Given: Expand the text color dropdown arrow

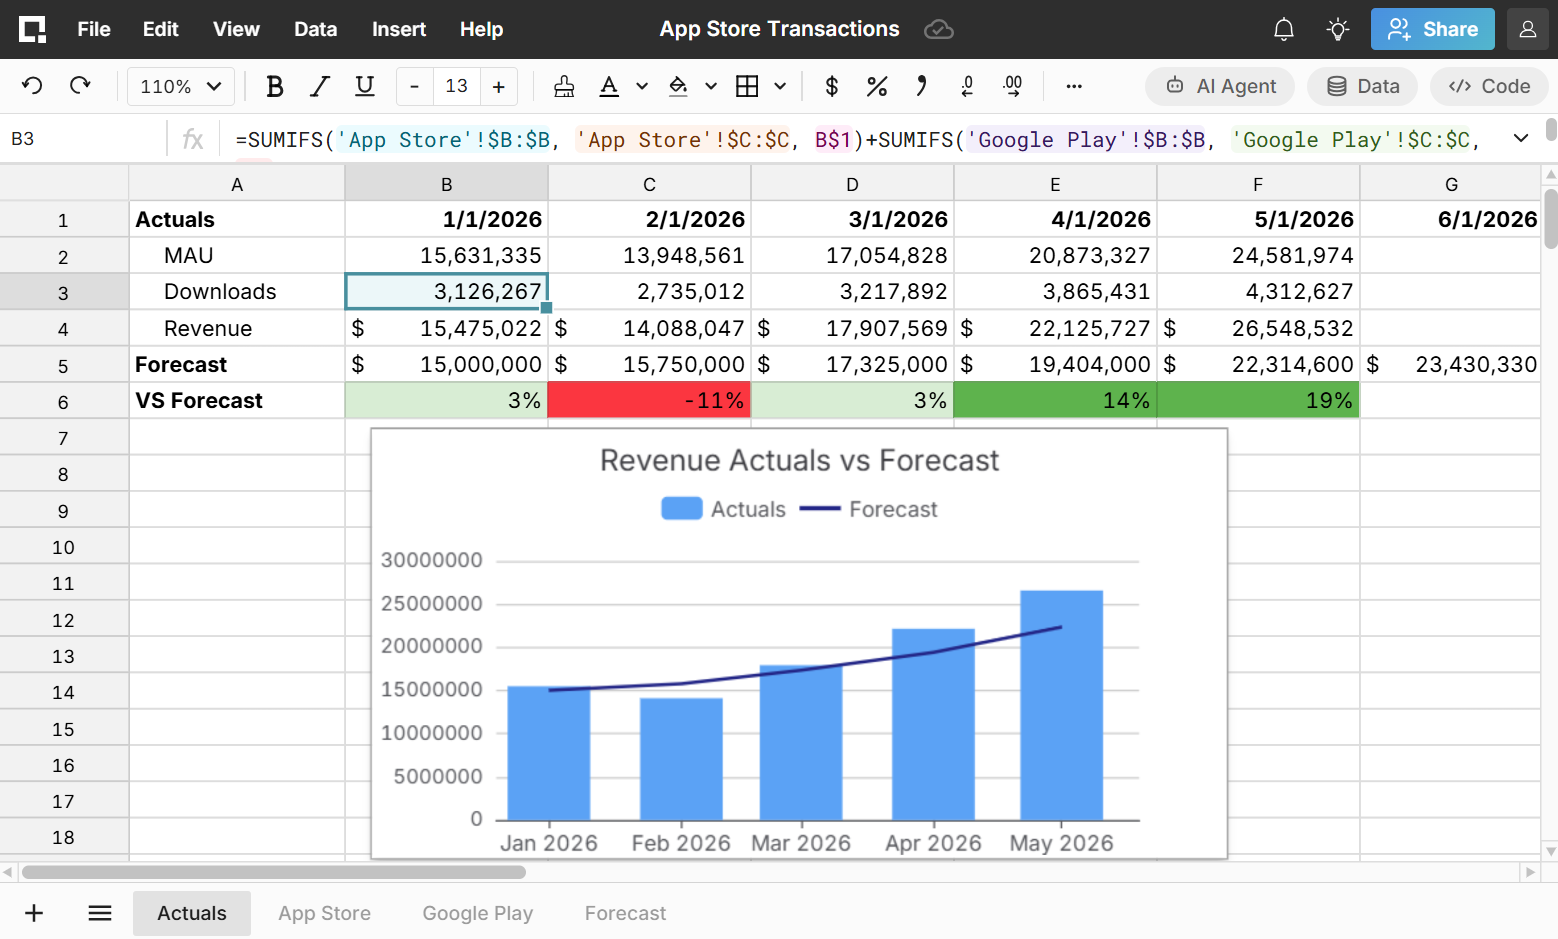Looking at the screenshot, I should (x=642, y=86).
